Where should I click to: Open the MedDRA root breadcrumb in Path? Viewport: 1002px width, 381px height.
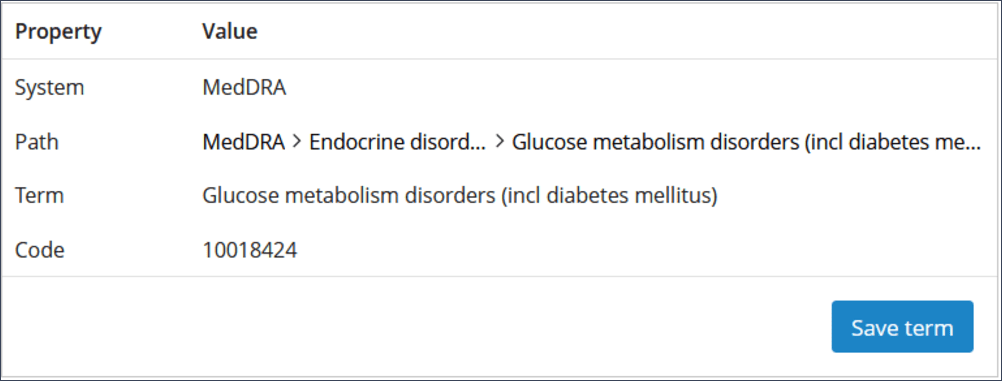[x=243, y=142]
